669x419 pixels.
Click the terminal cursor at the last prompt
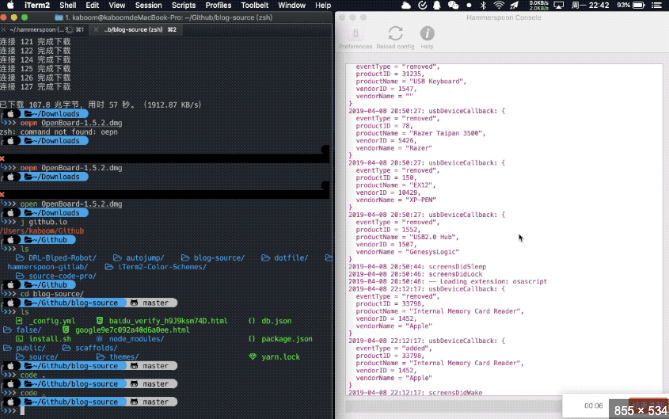pos(22,410)
